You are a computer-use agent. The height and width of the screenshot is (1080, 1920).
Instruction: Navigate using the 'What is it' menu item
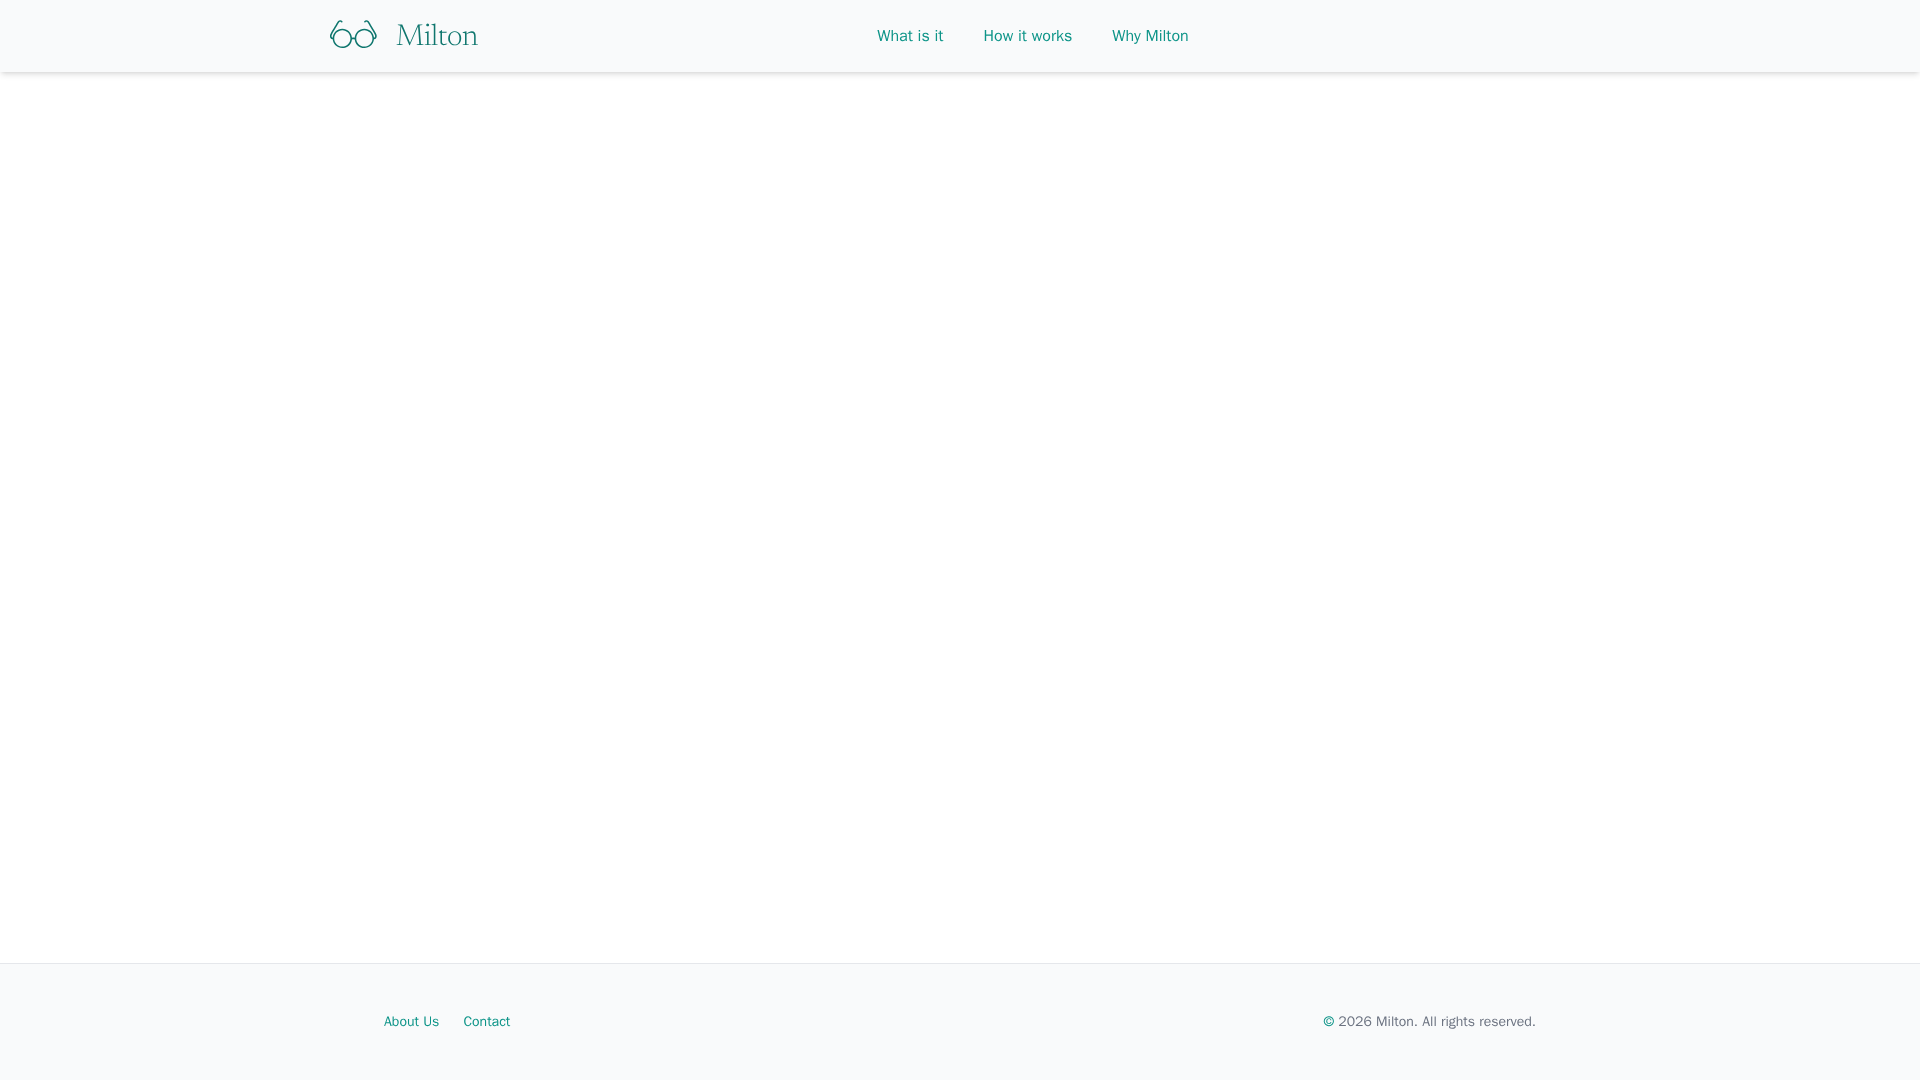909,36
